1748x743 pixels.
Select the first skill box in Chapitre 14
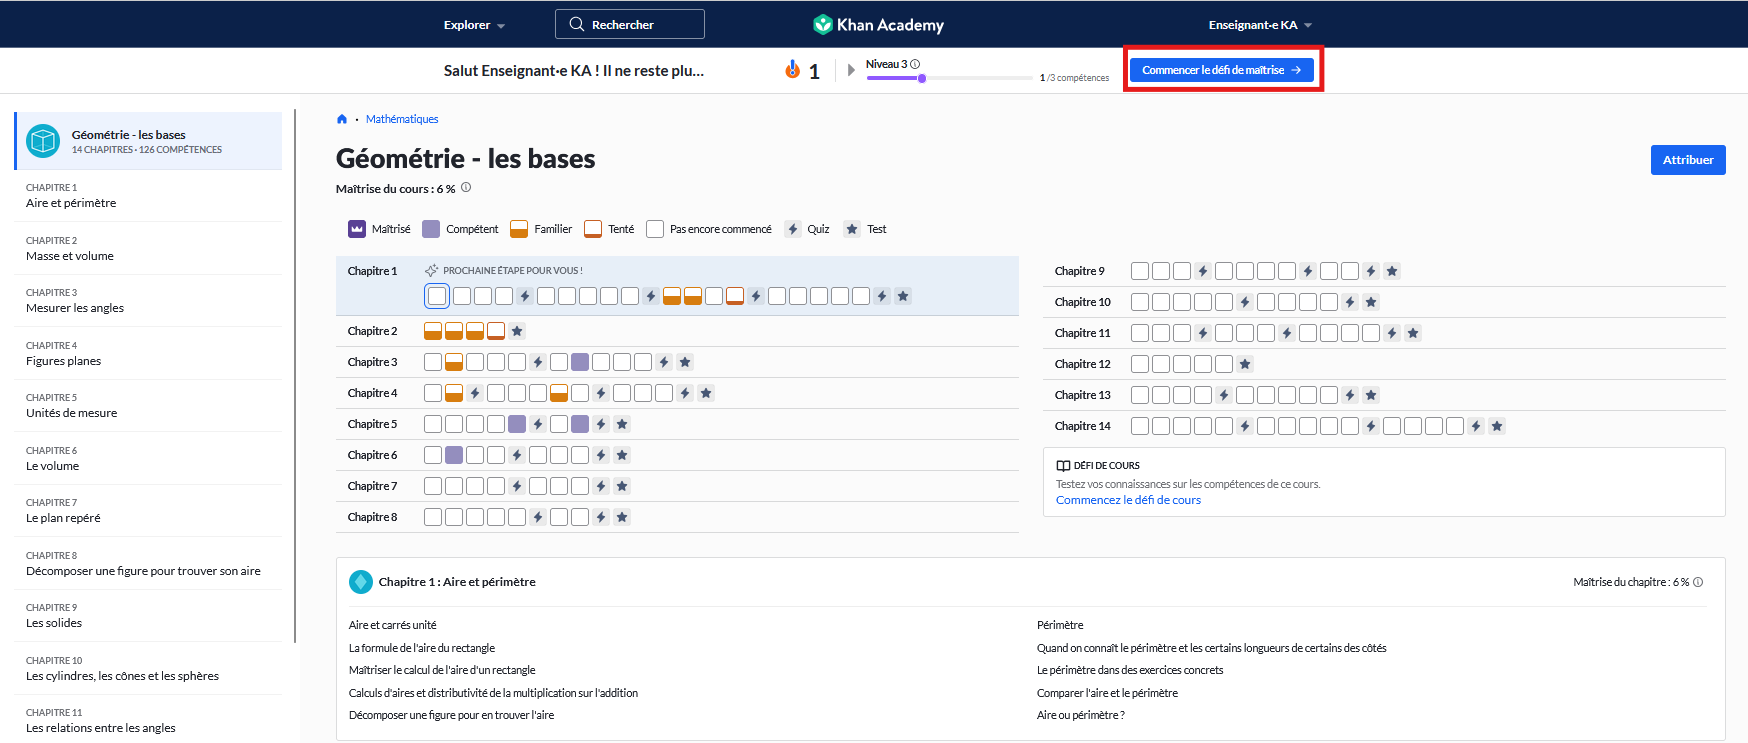[x=1140, y=426]
